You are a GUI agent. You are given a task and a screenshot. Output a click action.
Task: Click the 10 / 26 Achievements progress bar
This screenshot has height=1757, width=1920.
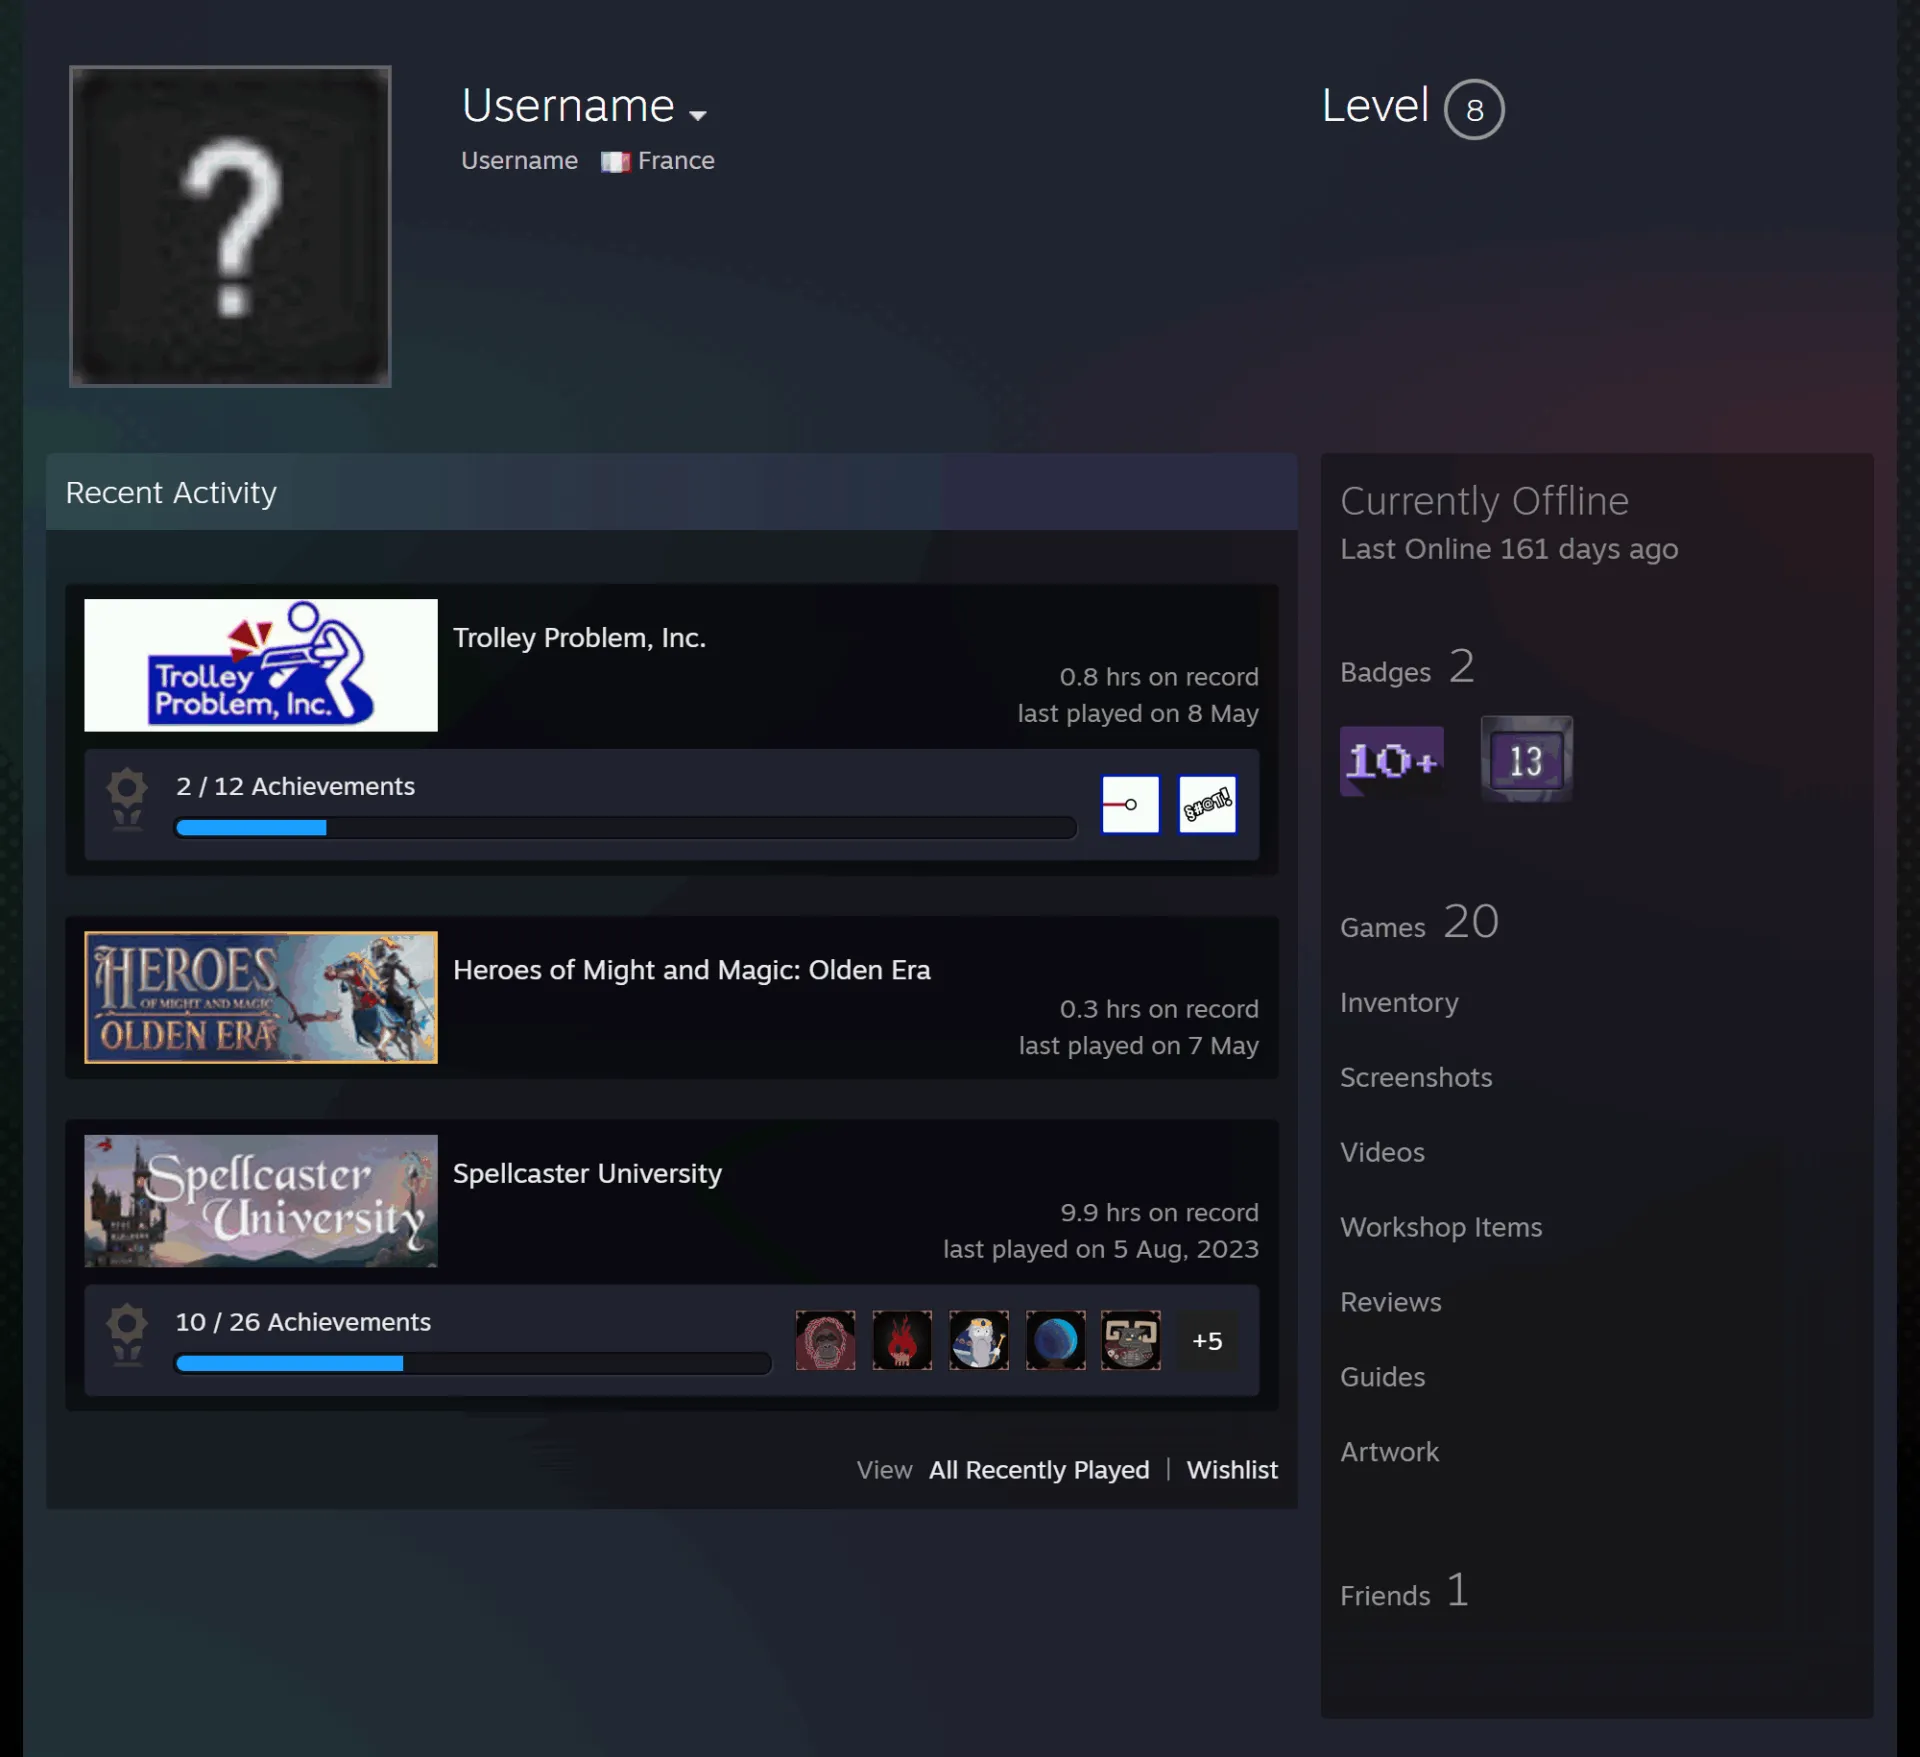coord(473,1363)
